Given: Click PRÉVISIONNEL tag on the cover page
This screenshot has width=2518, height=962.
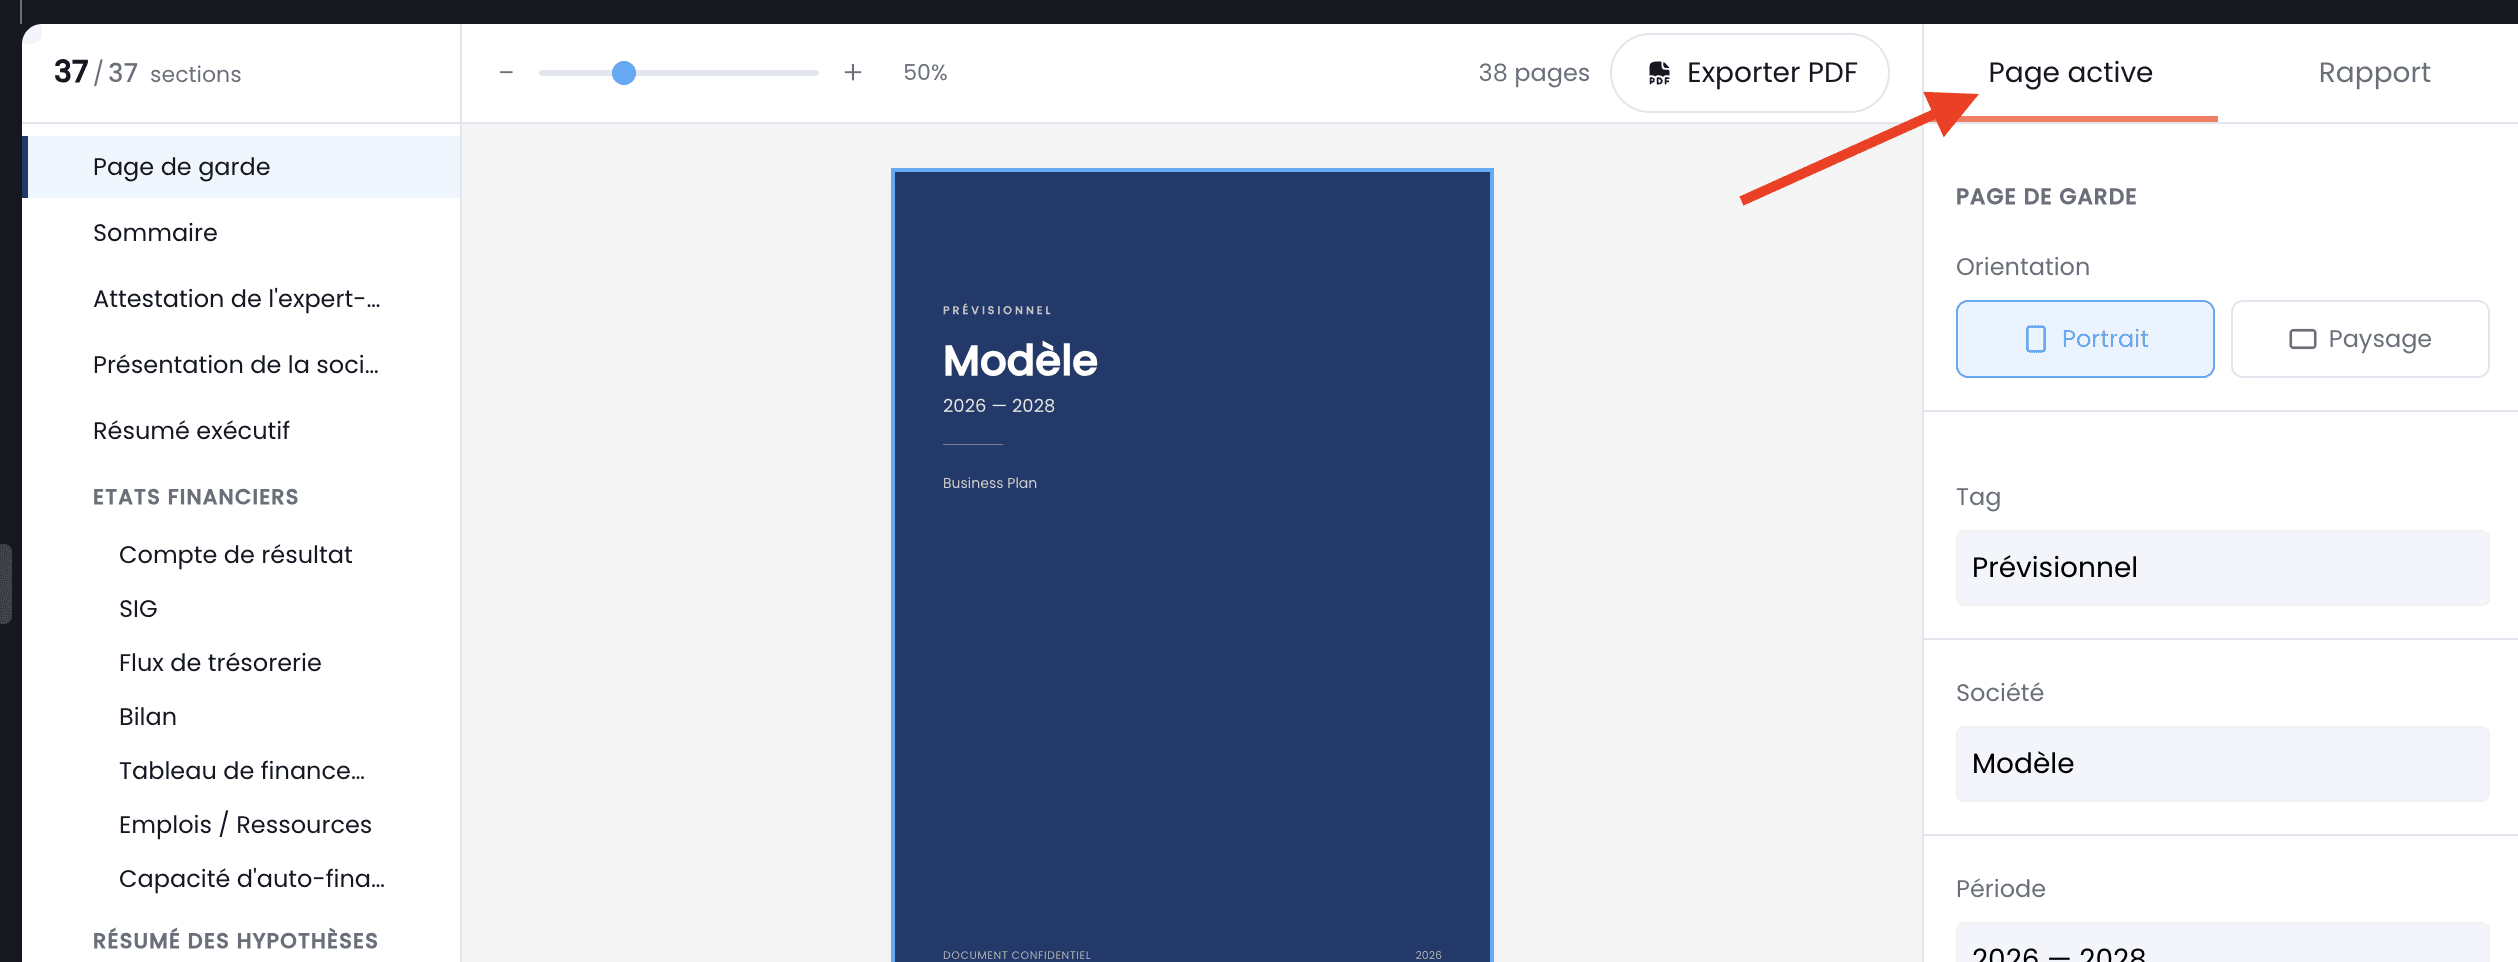Looking at the screenshot, I should pos(997,310).
